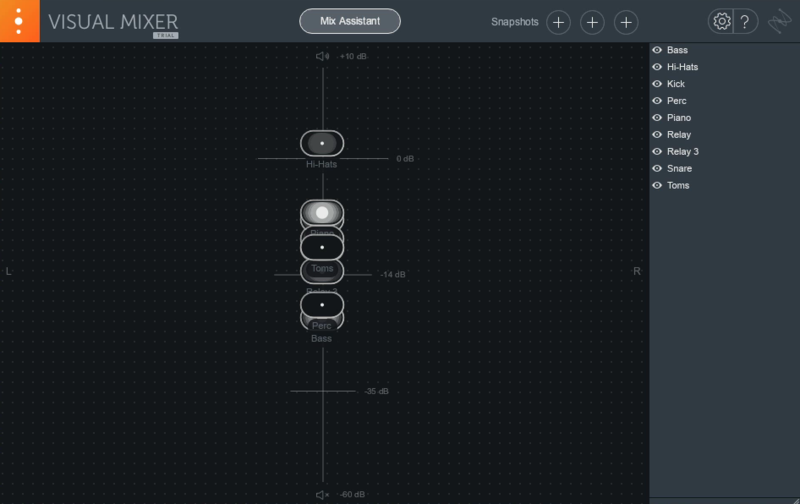Open settings via the gear icon
This screenshot has height=504, width=800.
click(721, 21)
